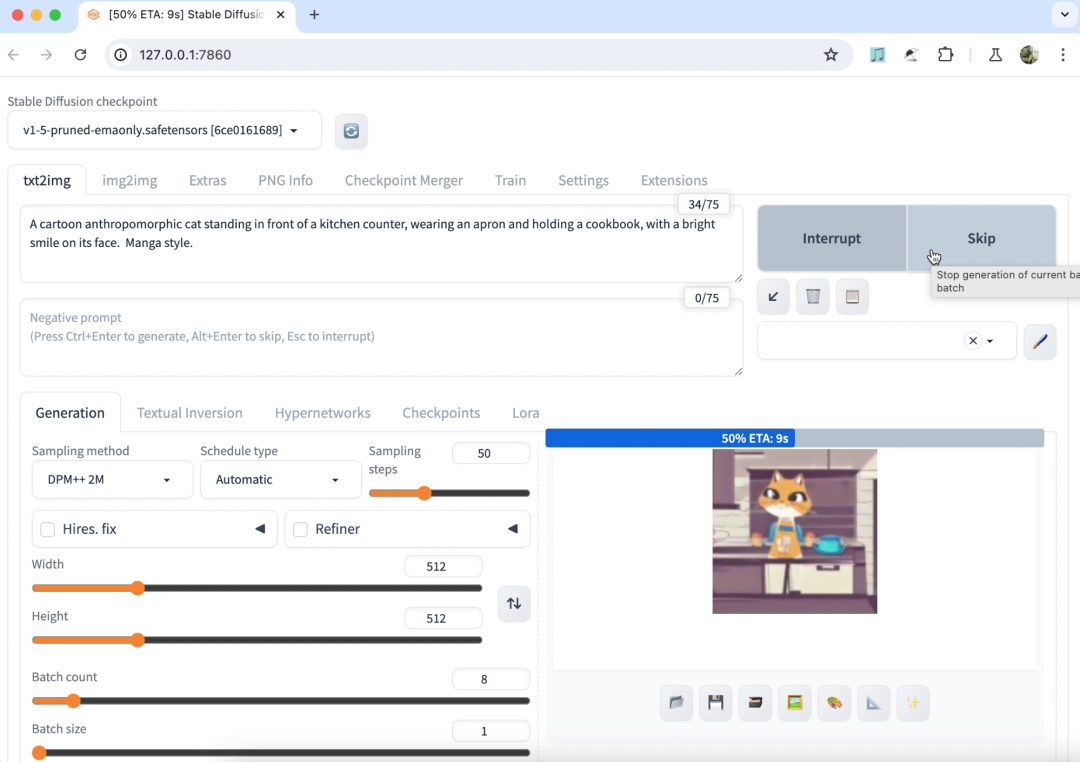Open the Schedule type dropdown

click(x=280, y=480)
